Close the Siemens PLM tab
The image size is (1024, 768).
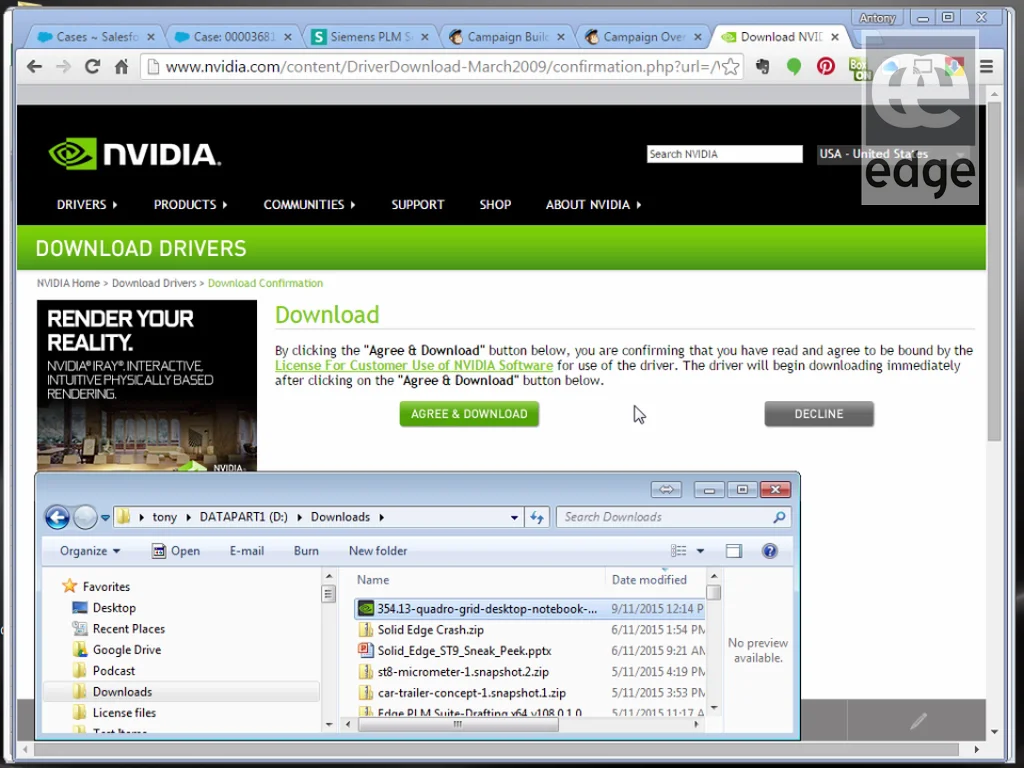coord(424,37)
